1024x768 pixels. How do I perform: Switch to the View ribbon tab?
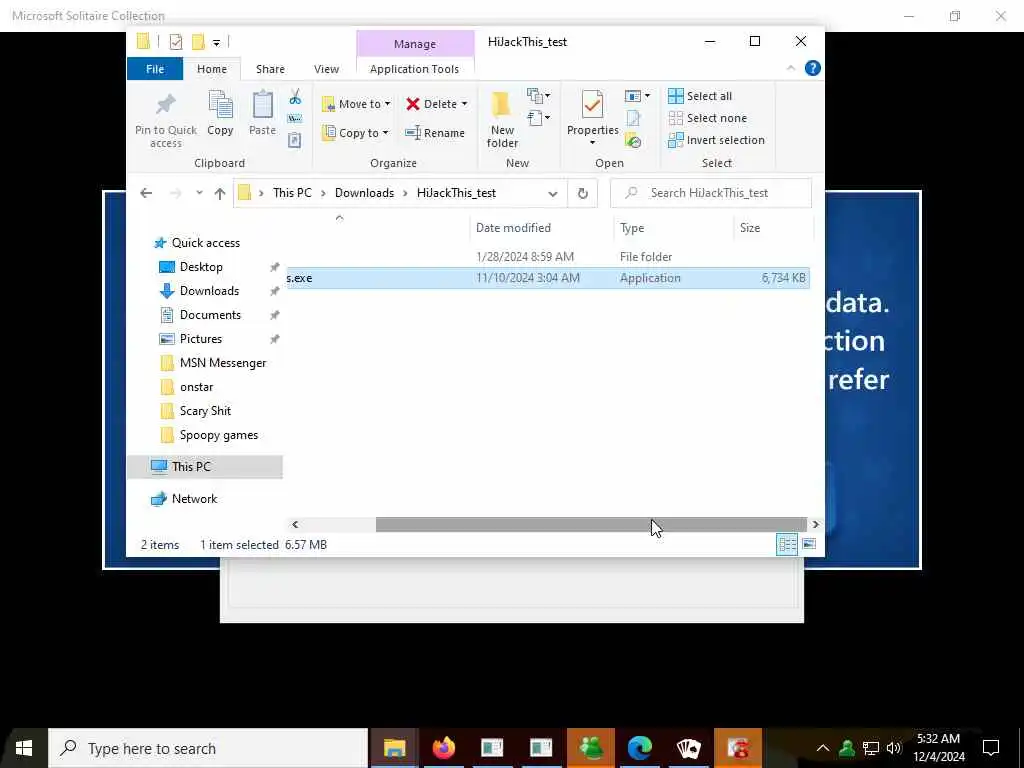pyautogui.click(x=326, y=69)
